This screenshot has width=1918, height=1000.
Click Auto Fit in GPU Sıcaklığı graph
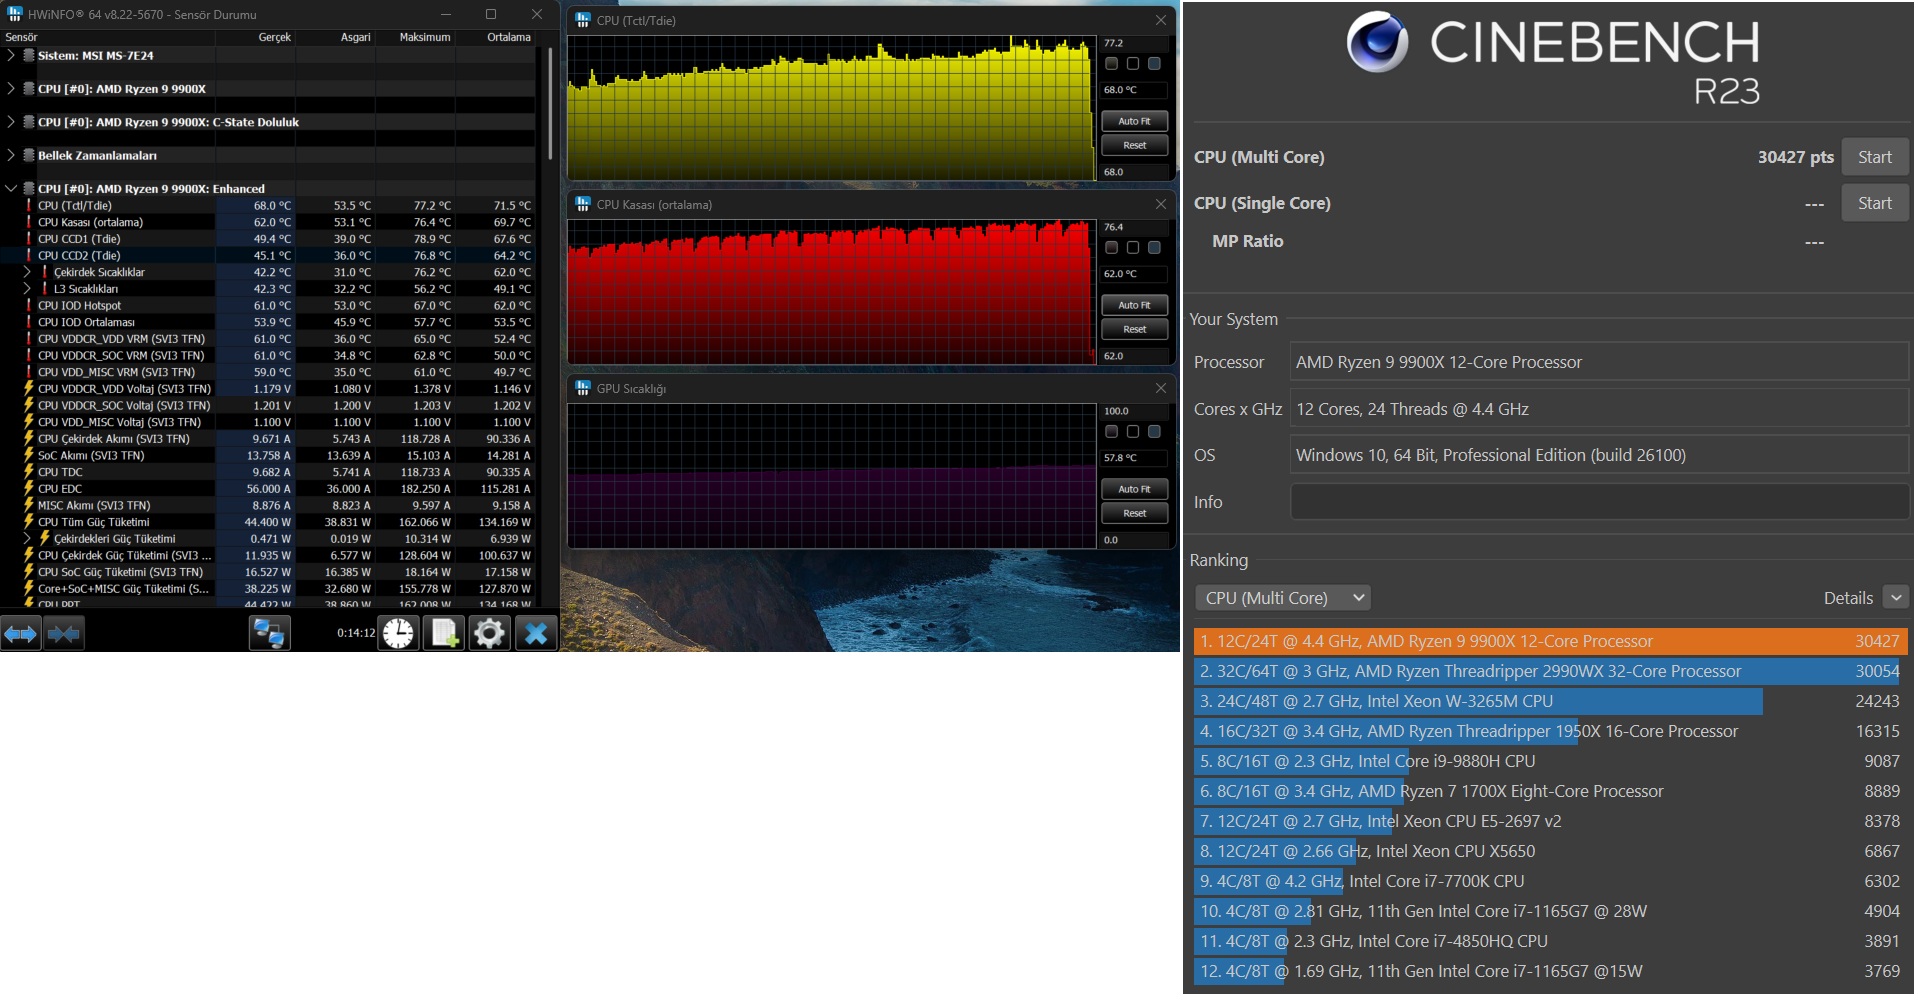click(1134, 489)
